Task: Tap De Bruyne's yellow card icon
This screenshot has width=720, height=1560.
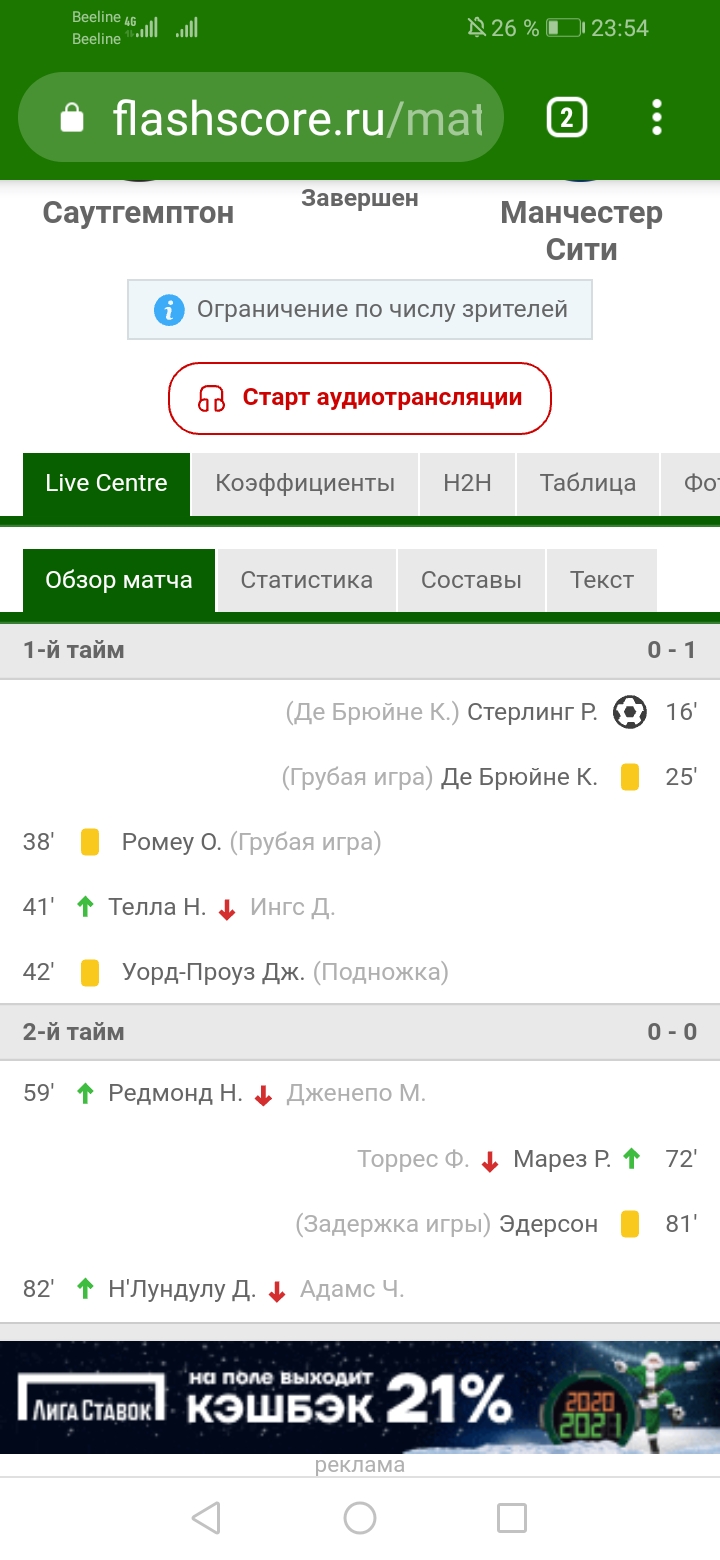Action: click(630, 777)
